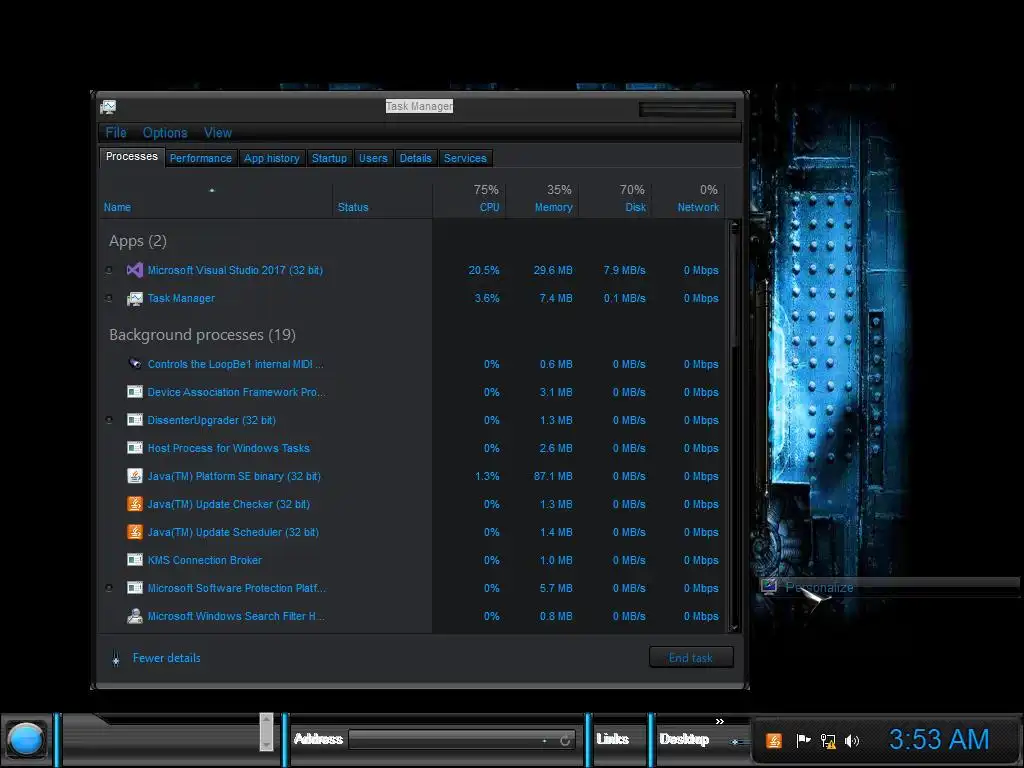Click the Java Update Checker icon
The width and height of the screenshot is (1024, 768).
[135, 504]
